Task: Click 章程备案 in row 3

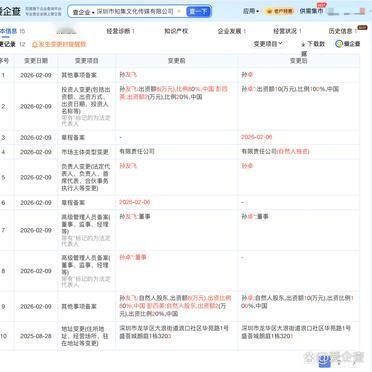Action: click(73, 137)
